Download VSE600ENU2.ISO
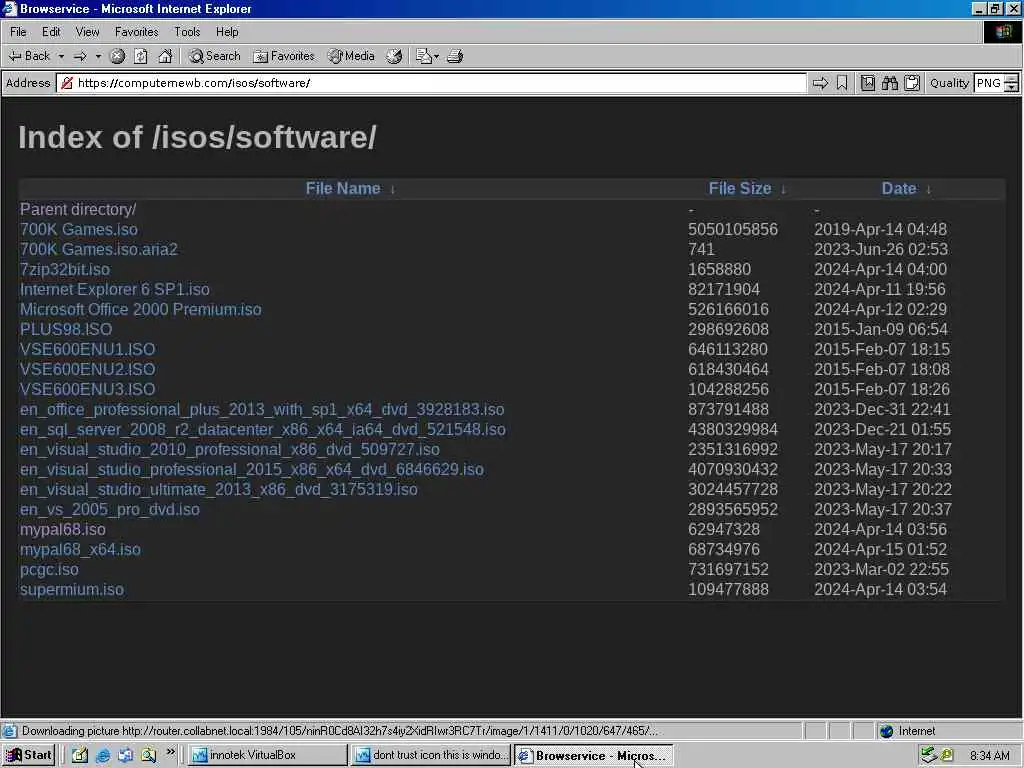1024x768 pixels. (88, 370)
